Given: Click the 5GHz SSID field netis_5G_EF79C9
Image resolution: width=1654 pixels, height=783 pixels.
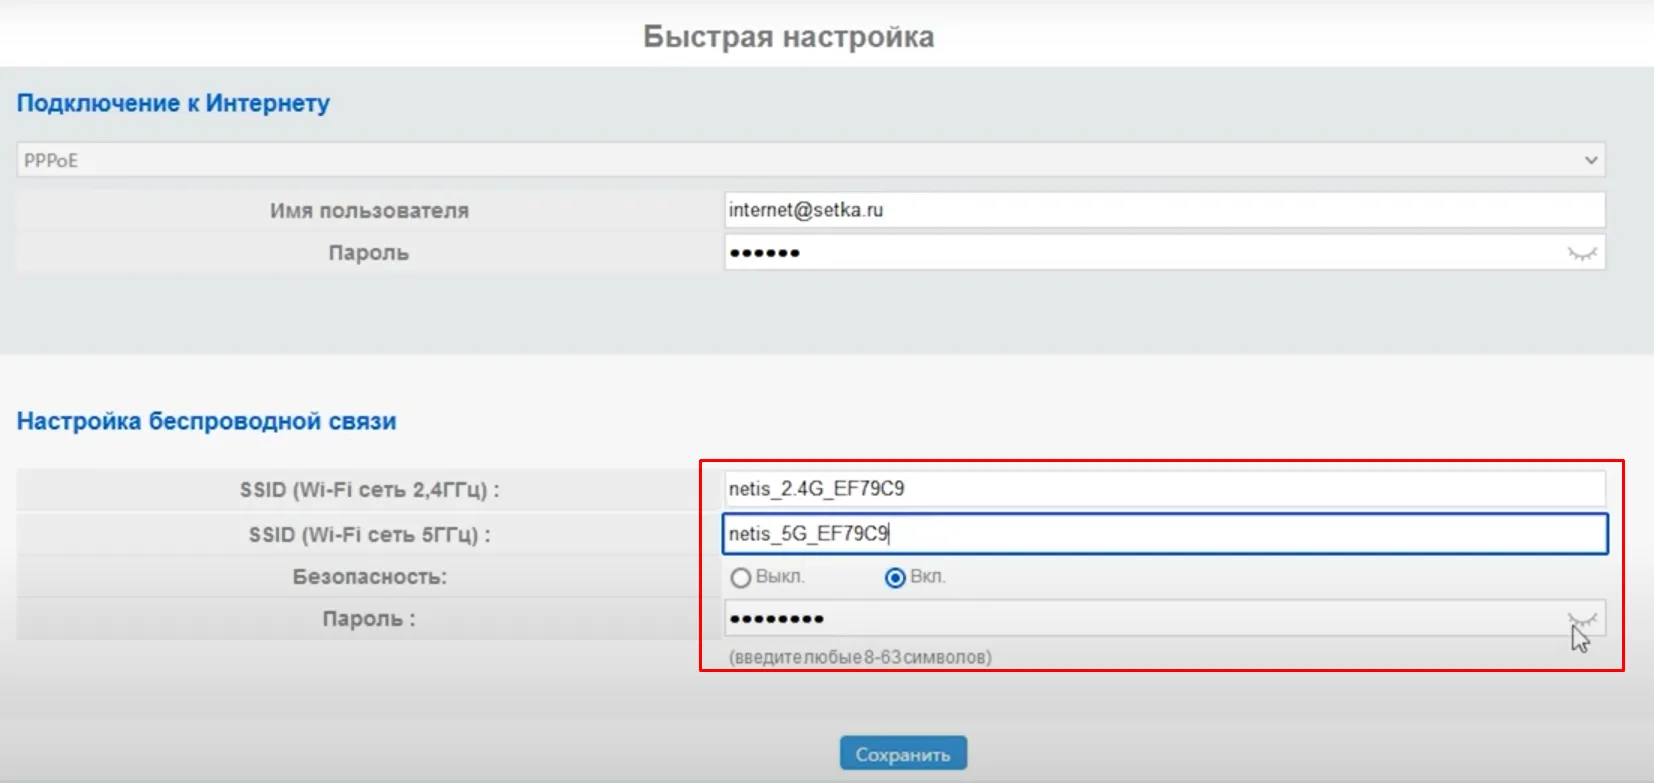Looking at the screenshot, I should coord(1165,534).
